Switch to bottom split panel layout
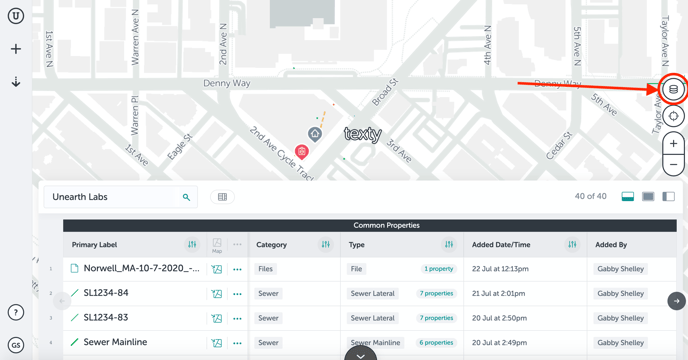 pos(627,197)
